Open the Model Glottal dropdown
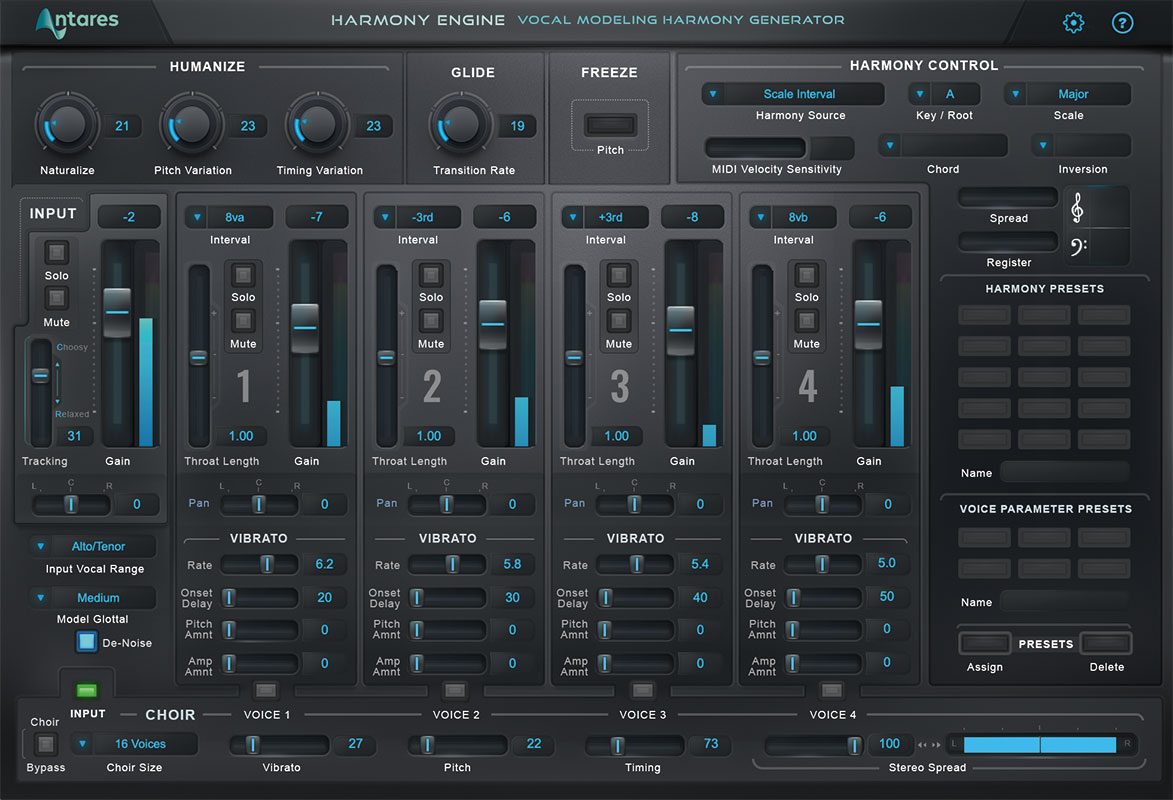The width and height of the screenshot is (1173, 800). (93, 598)
